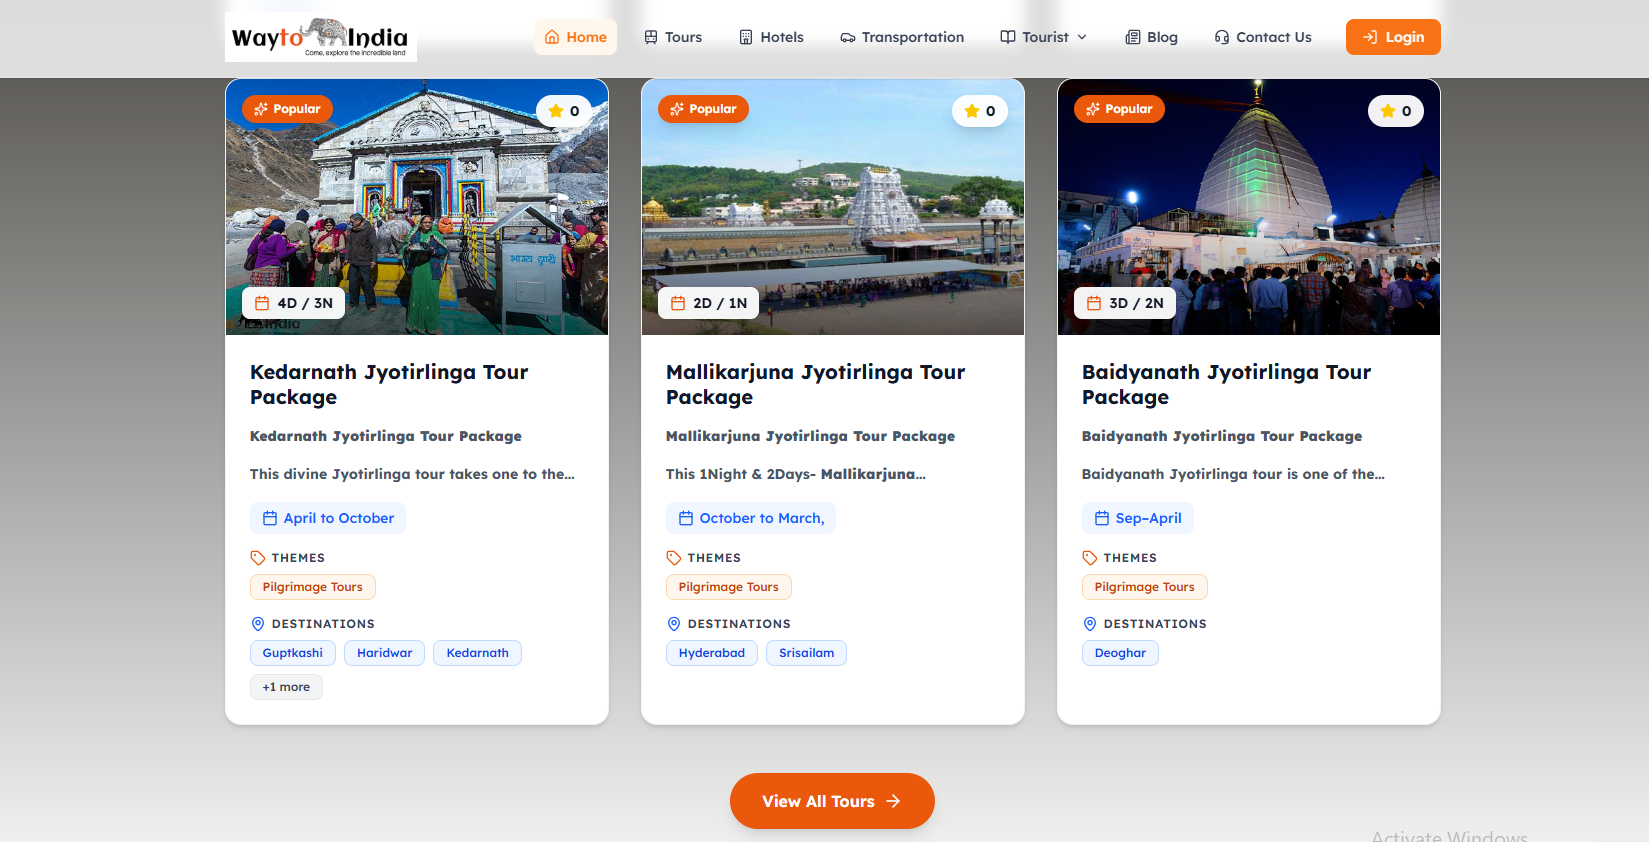Click the star rating badge on Baidyanath card
The height and width of the screenshot is (842, 1649).
tap(1396, 111)
